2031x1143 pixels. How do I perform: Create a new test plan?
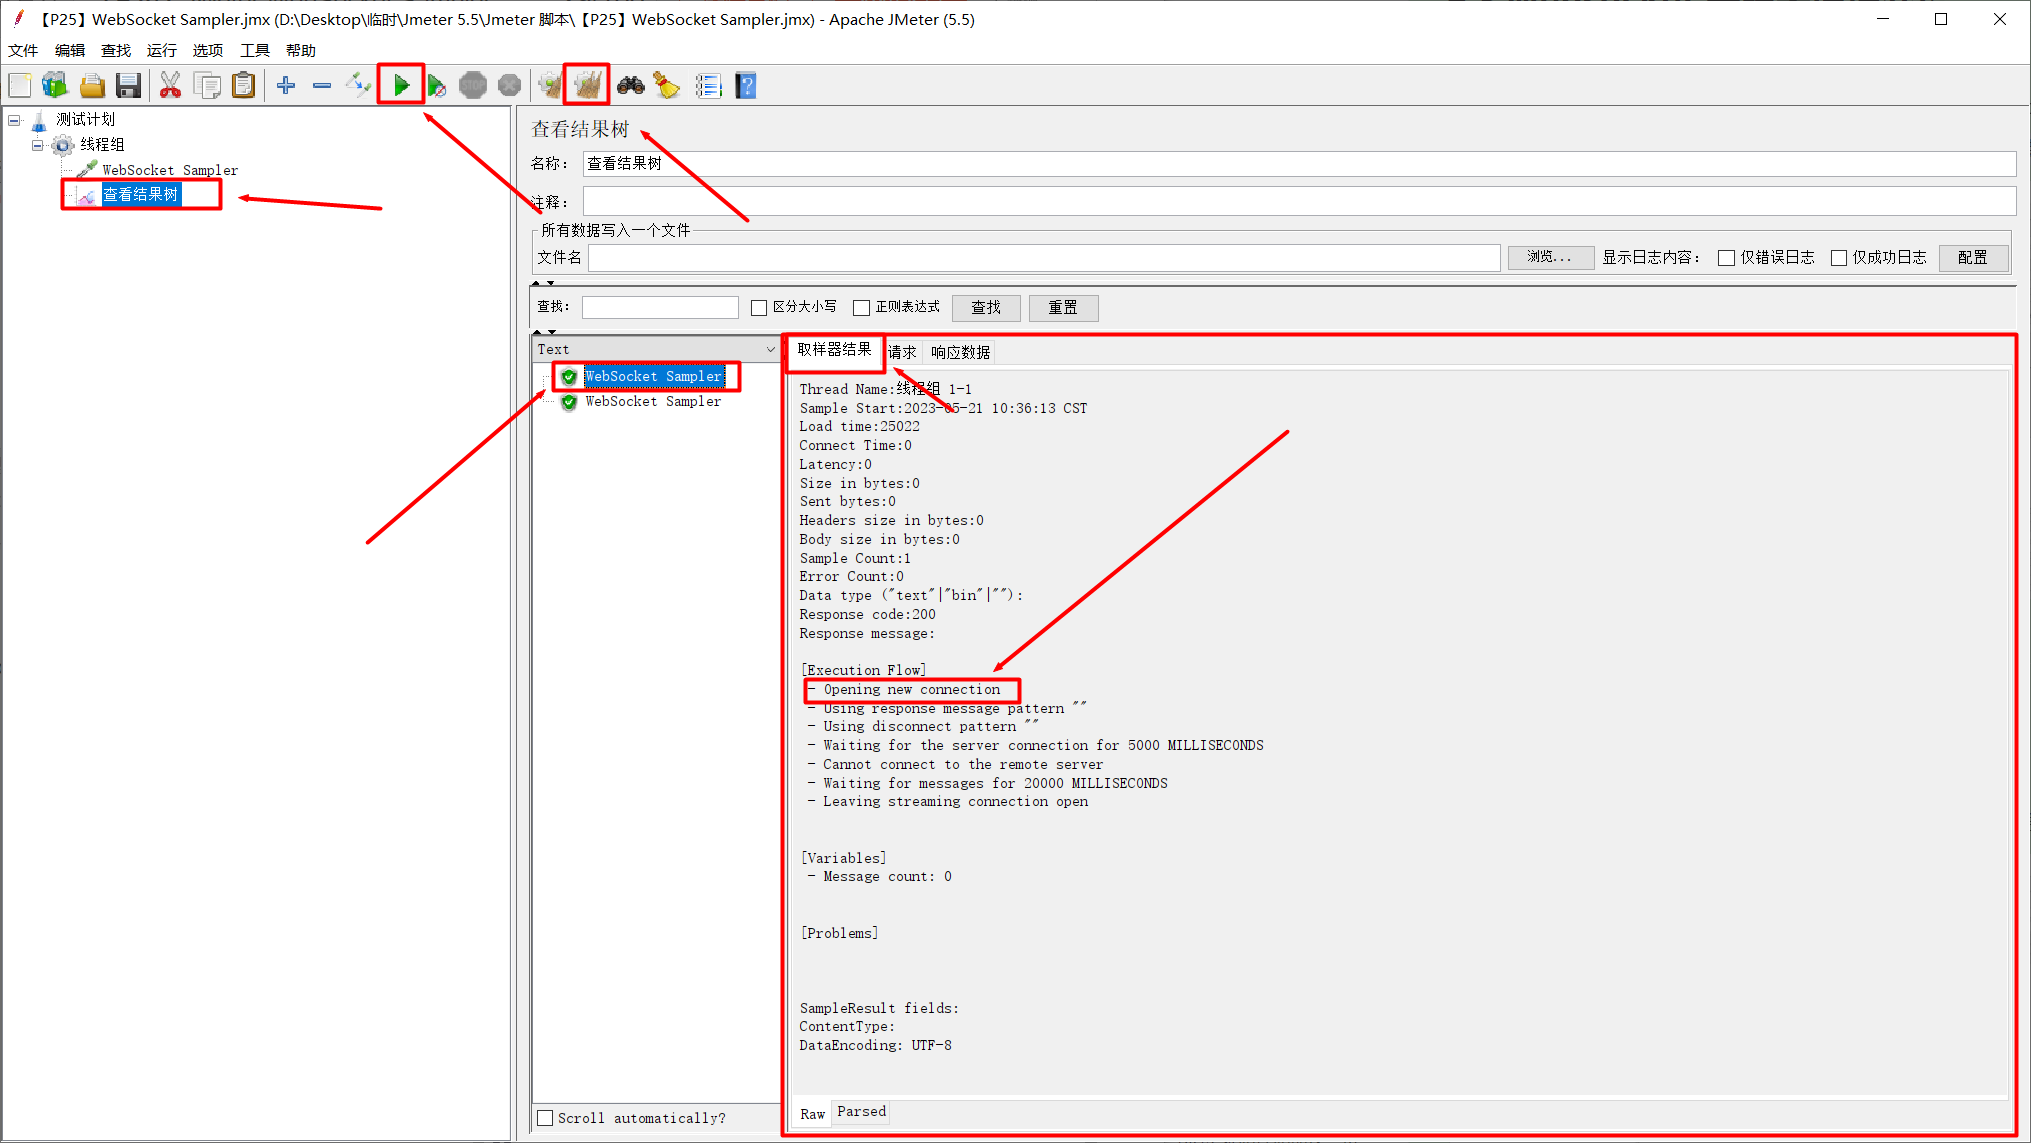[20, 86]
